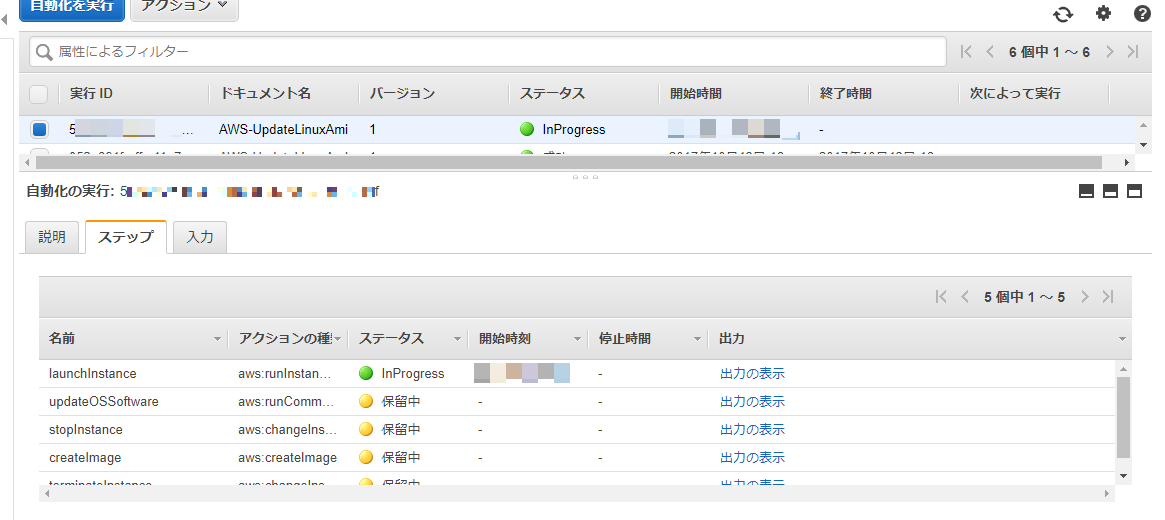
Task: Jump to last page of steps table
Action: click(1108, 297)
